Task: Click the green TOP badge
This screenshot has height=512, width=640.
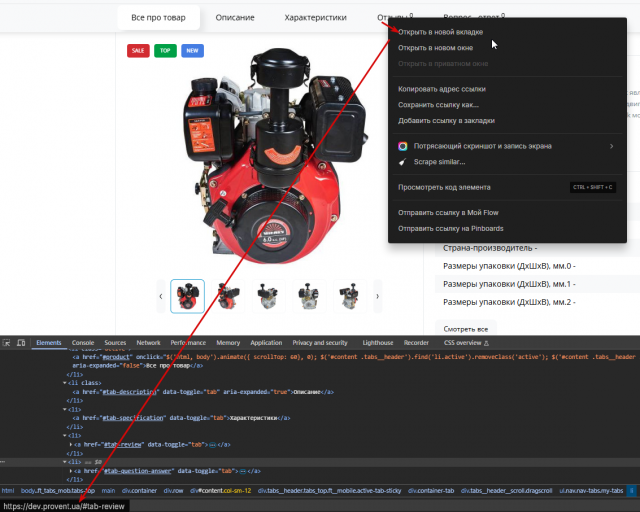Action: click(165, 51)
